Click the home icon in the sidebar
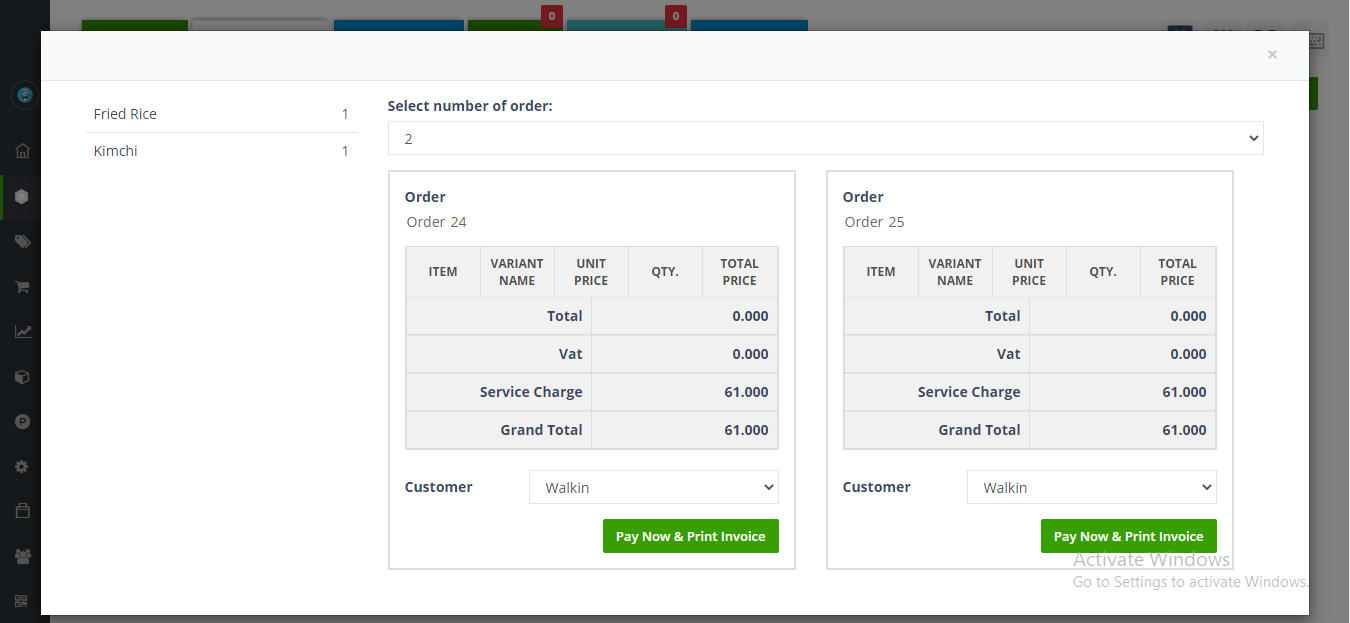Viewport: 1350px width, 623px height. click(x=22, y=151)
